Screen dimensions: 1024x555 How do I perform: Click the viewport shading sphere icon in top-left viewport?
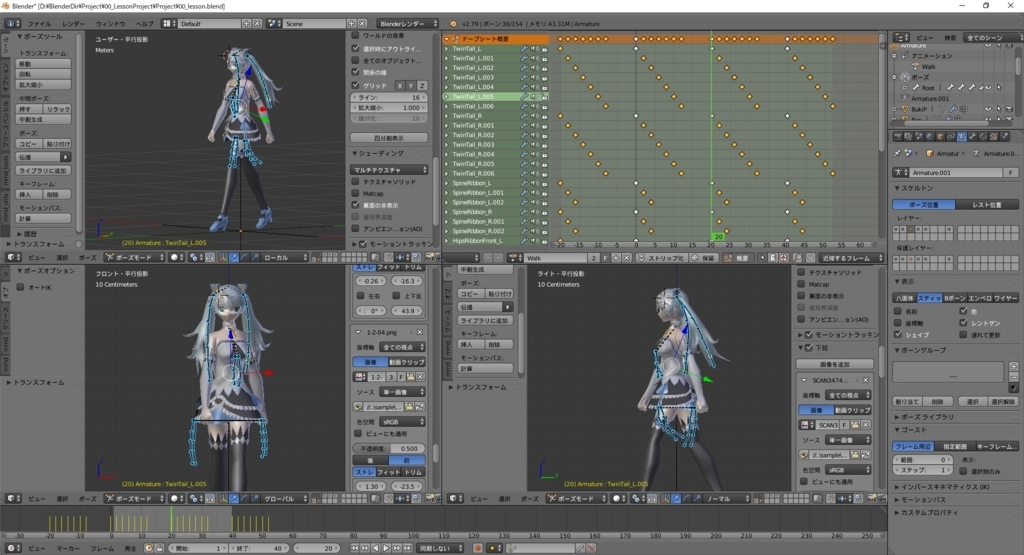pos(176,257)
